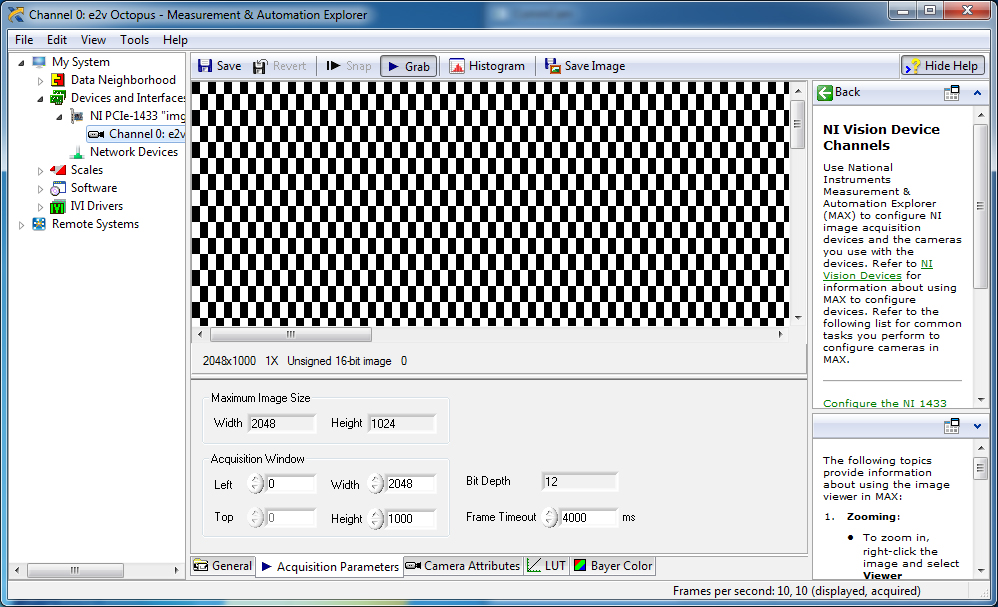Click the image horizontal scrollbar thumb
Image resolution: width=998 pixels, height=607 pixels.
(x=290, y=335)
